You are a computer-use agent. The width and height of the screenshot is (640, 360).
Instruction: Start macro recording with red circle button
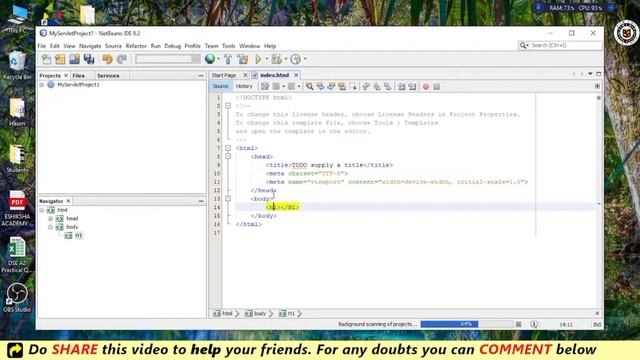(426, 87)
